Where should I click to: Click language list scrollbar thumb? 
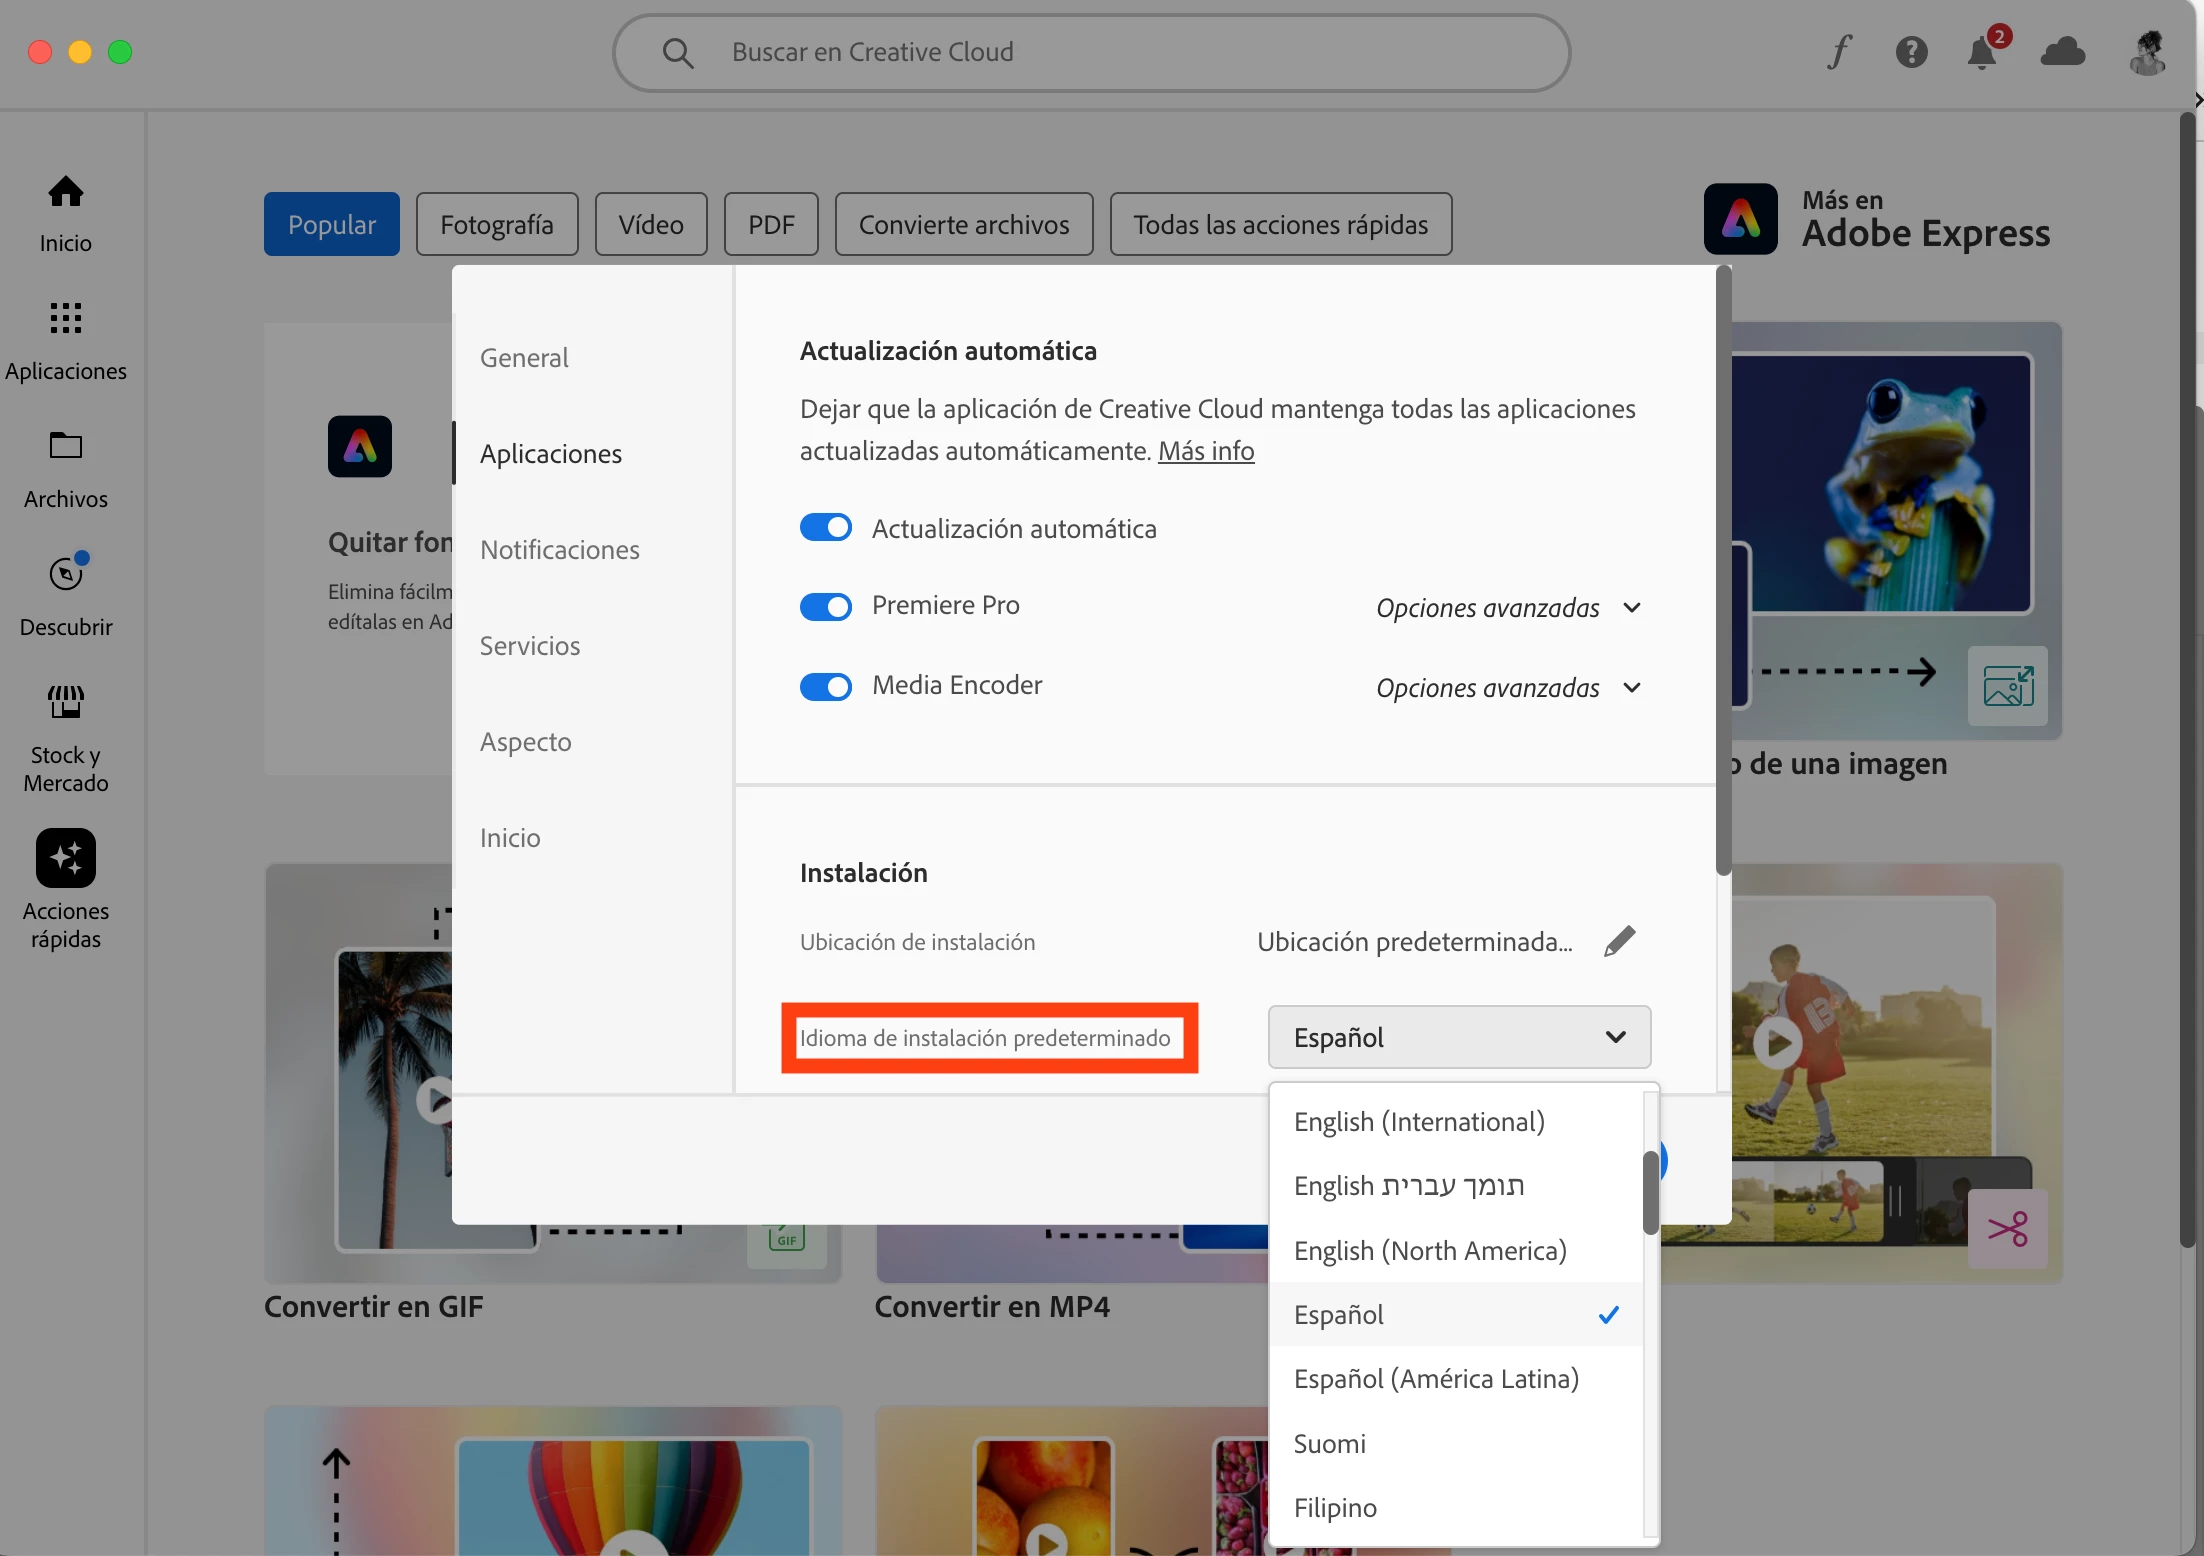click(1650, 1192)
